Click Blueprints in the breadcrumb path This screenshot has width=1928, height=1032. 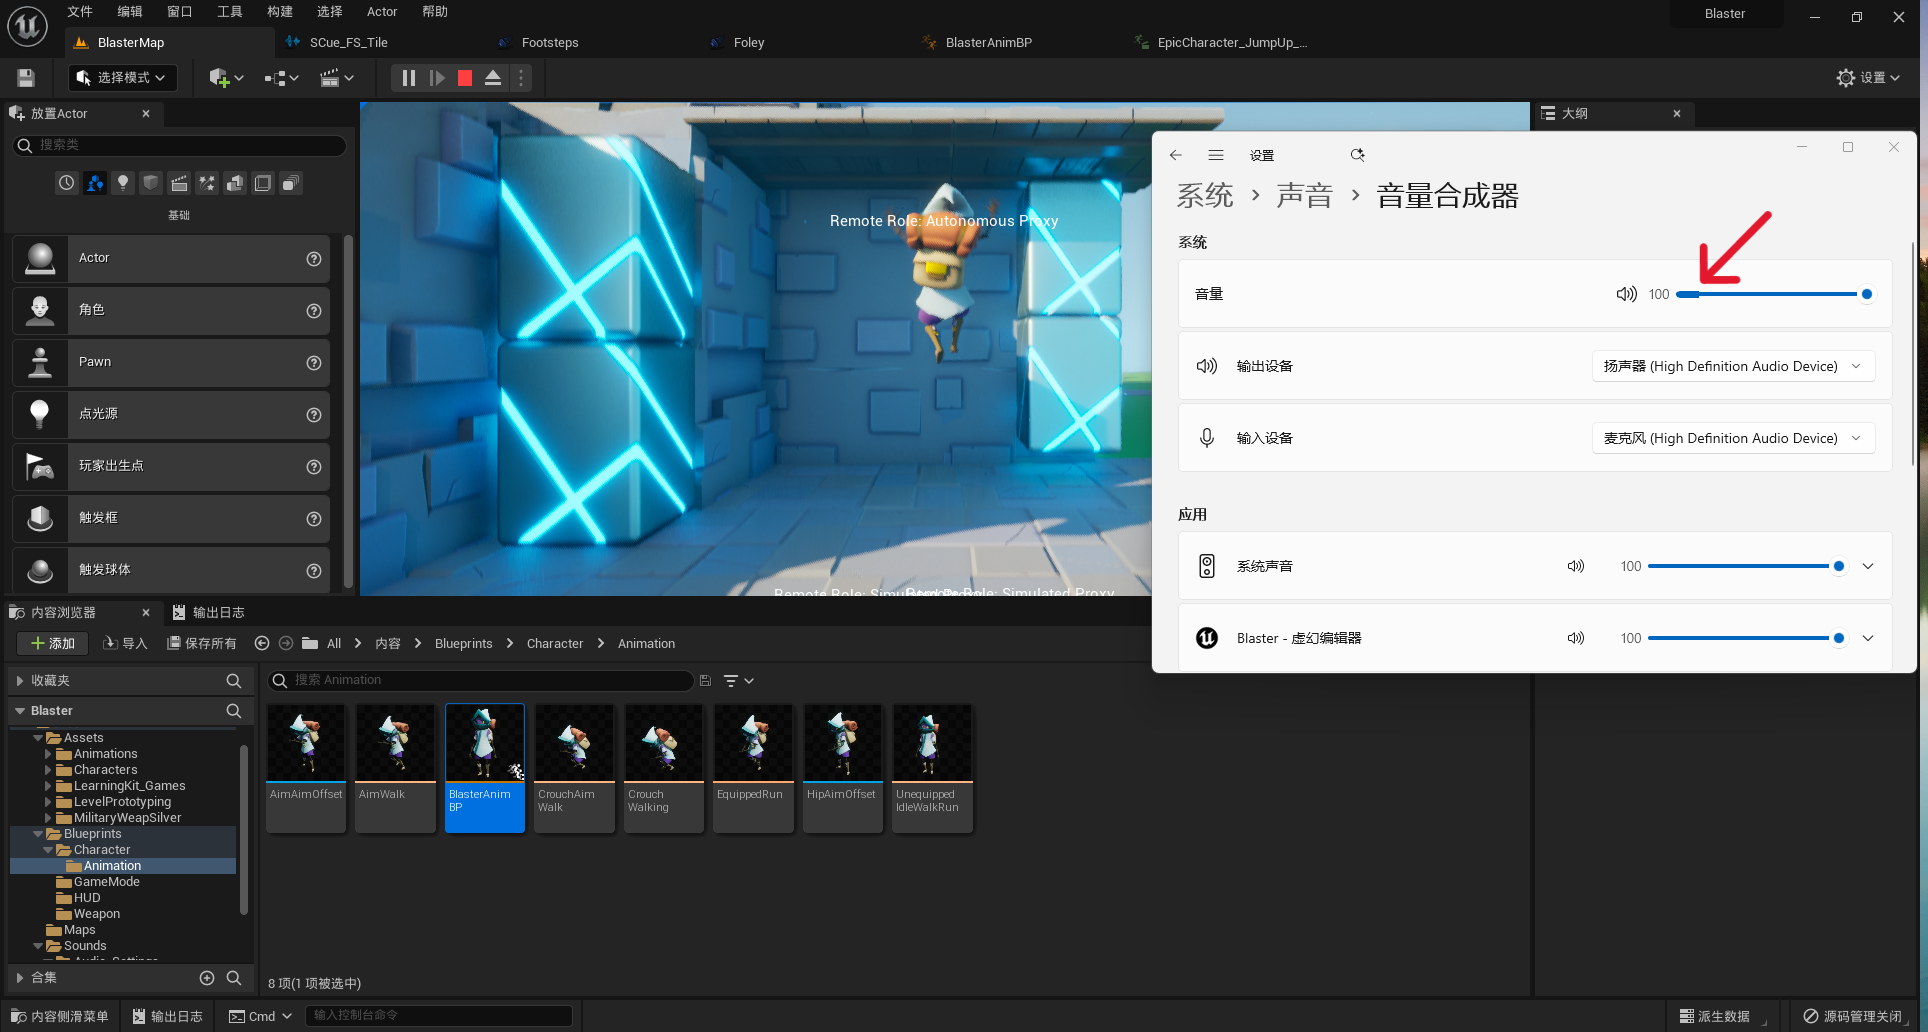(x=463, y=644)
